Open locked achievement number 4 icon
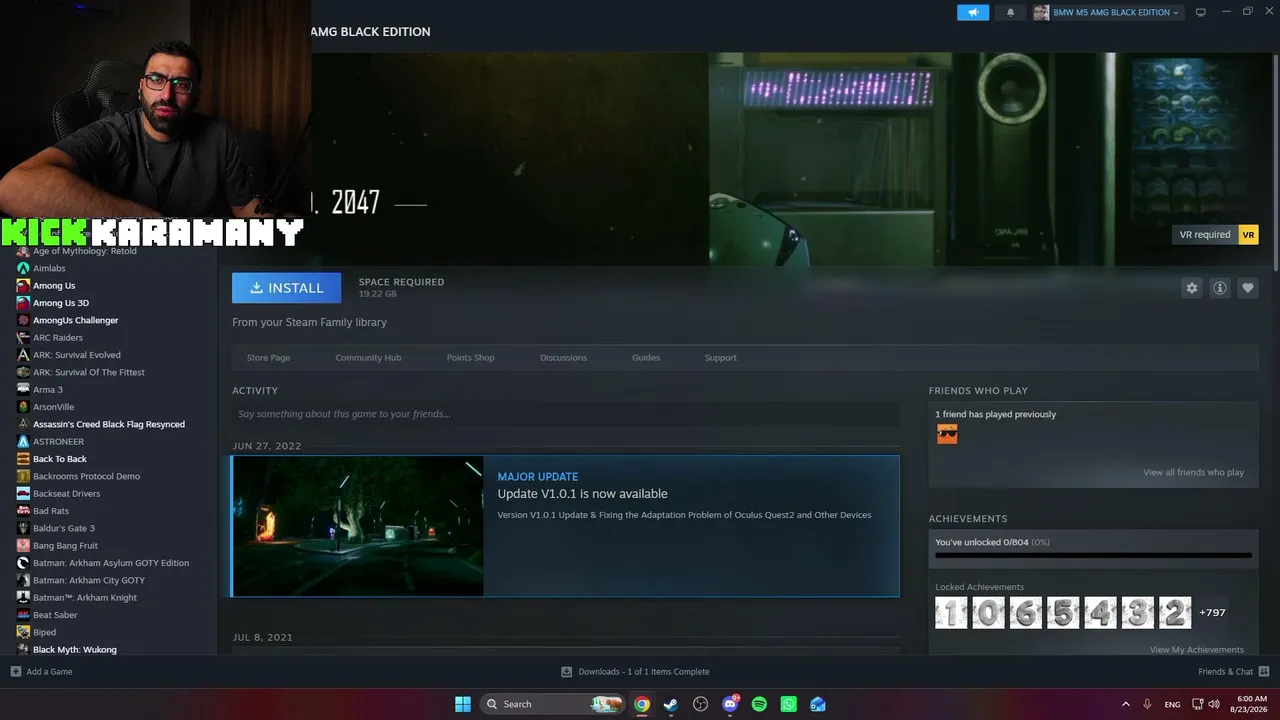The width and height of the screenshot is (1280, 720). [1100, 613]
